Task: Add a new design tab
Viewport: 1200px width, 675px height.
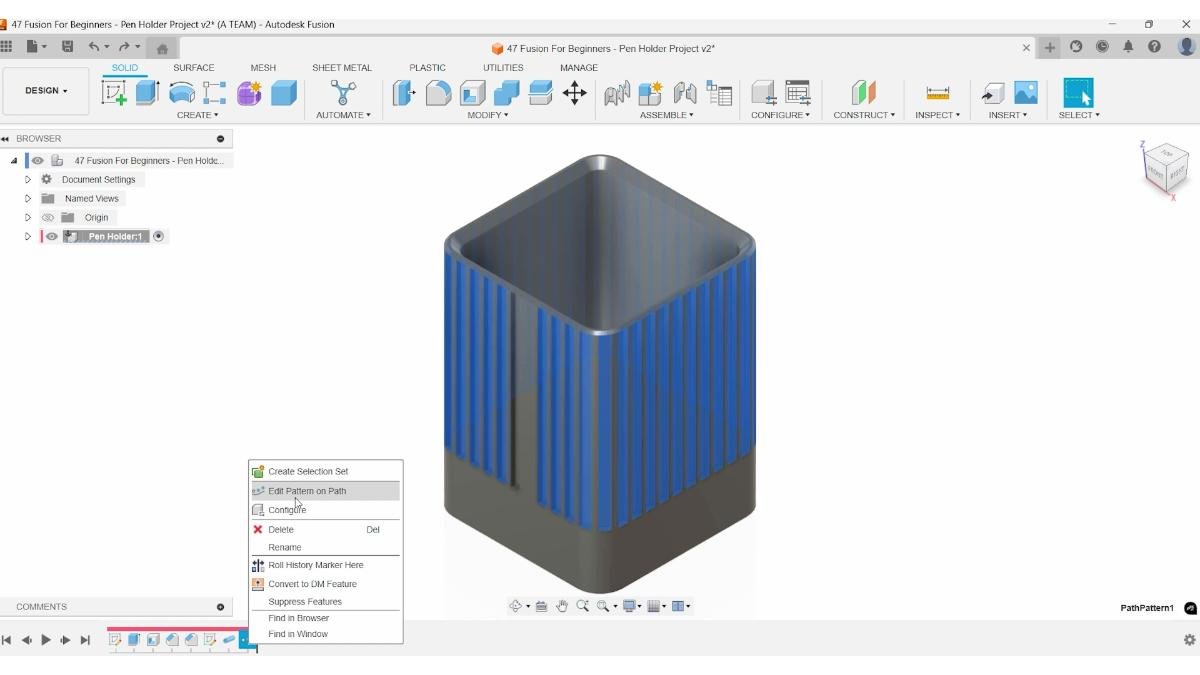Action: [x=1050, y=47]
